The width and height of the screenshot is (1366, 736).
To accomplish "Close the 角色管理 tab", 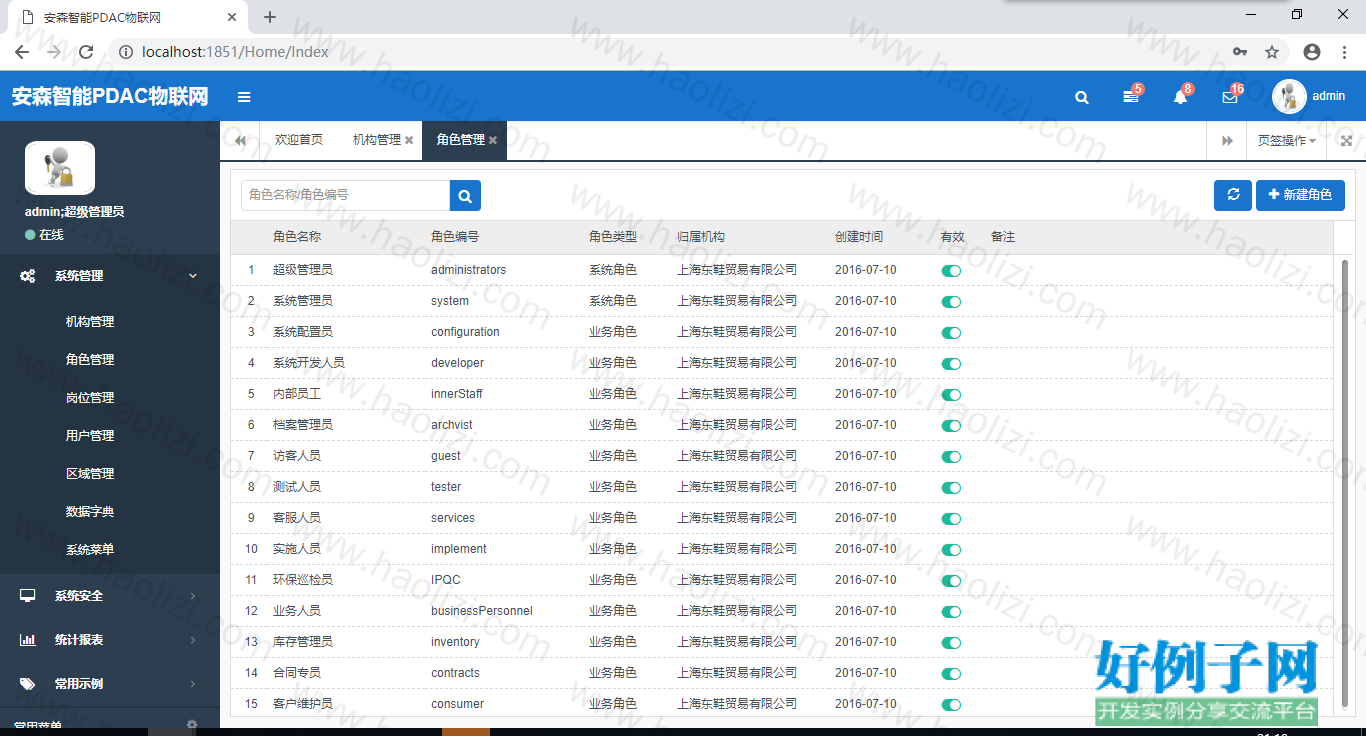I will [493, 141].
